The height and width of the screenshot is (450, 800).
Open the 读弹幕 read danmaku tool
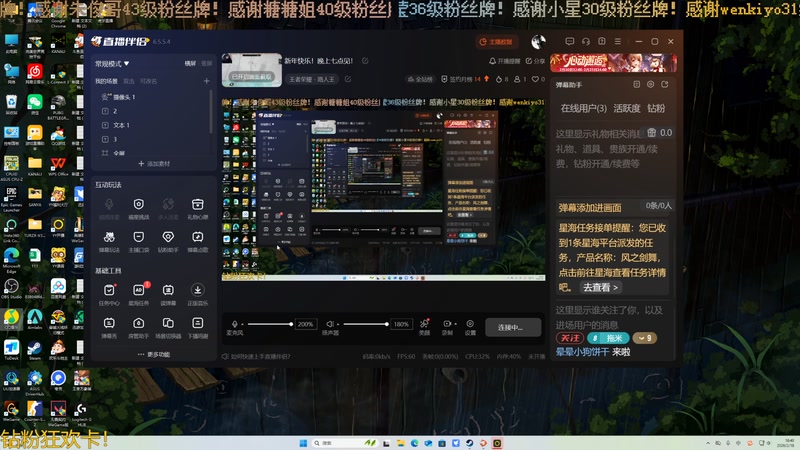click(168, 294)
